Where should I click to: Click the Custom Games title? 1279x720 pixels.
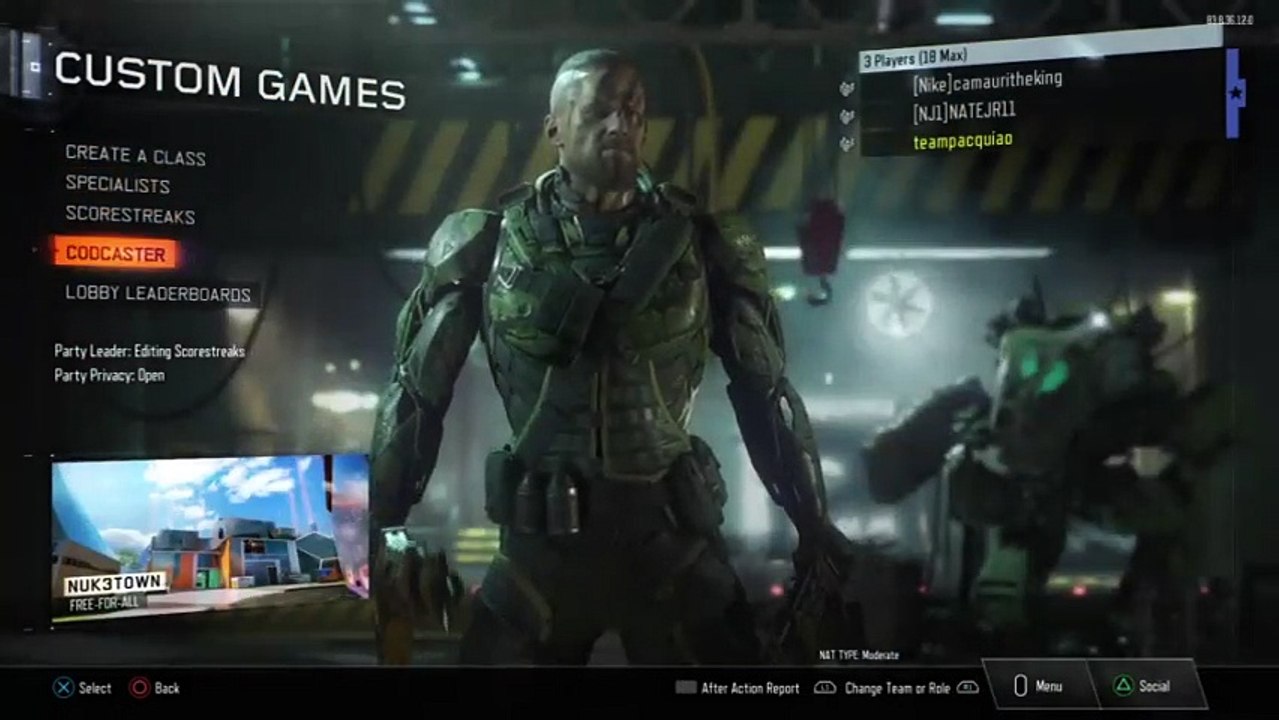click(231, 79)
